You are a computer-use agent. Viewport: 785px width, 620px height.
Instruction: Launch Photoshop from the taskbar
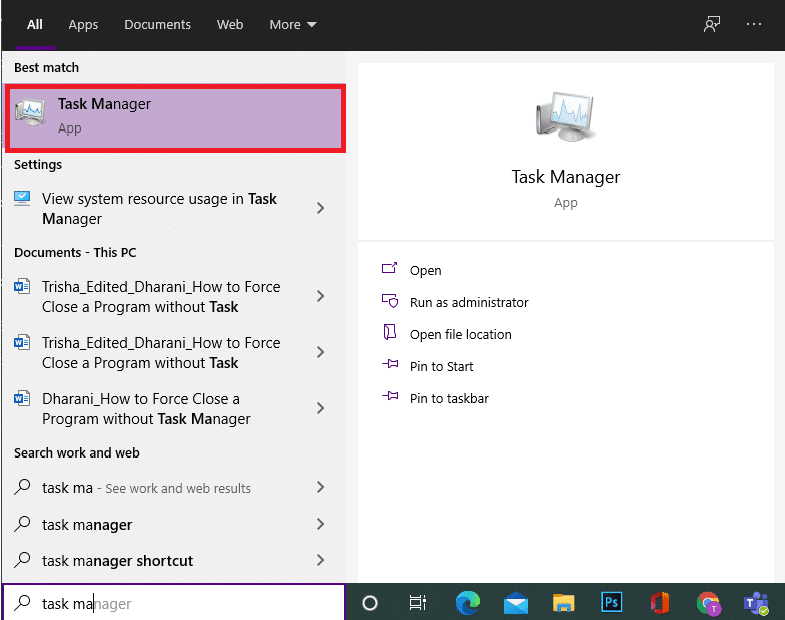(x=612, y=603)
